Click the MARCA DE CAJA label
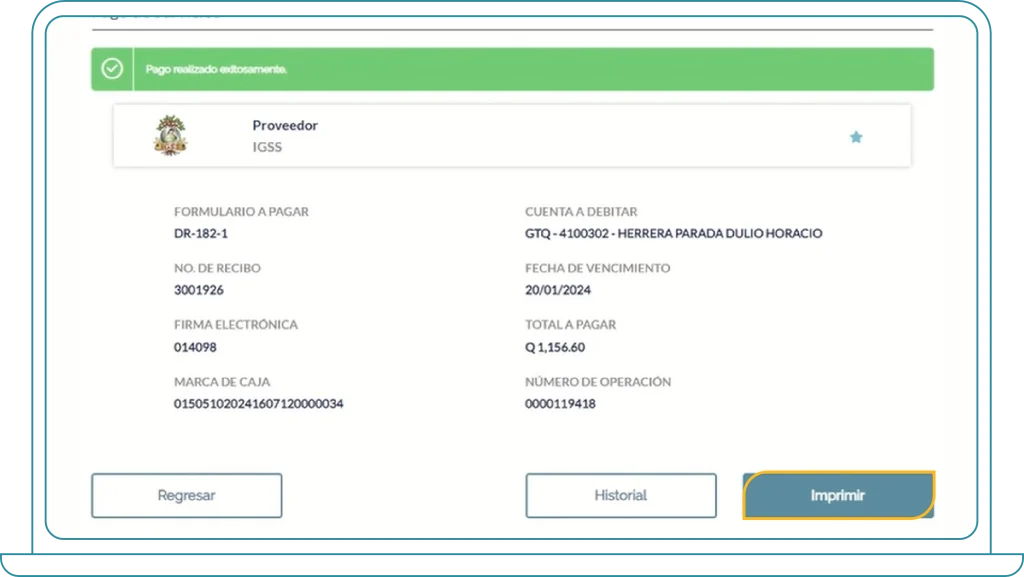Image resolution: width=1024 pixels, height=577 pixels. pos(221,382)
